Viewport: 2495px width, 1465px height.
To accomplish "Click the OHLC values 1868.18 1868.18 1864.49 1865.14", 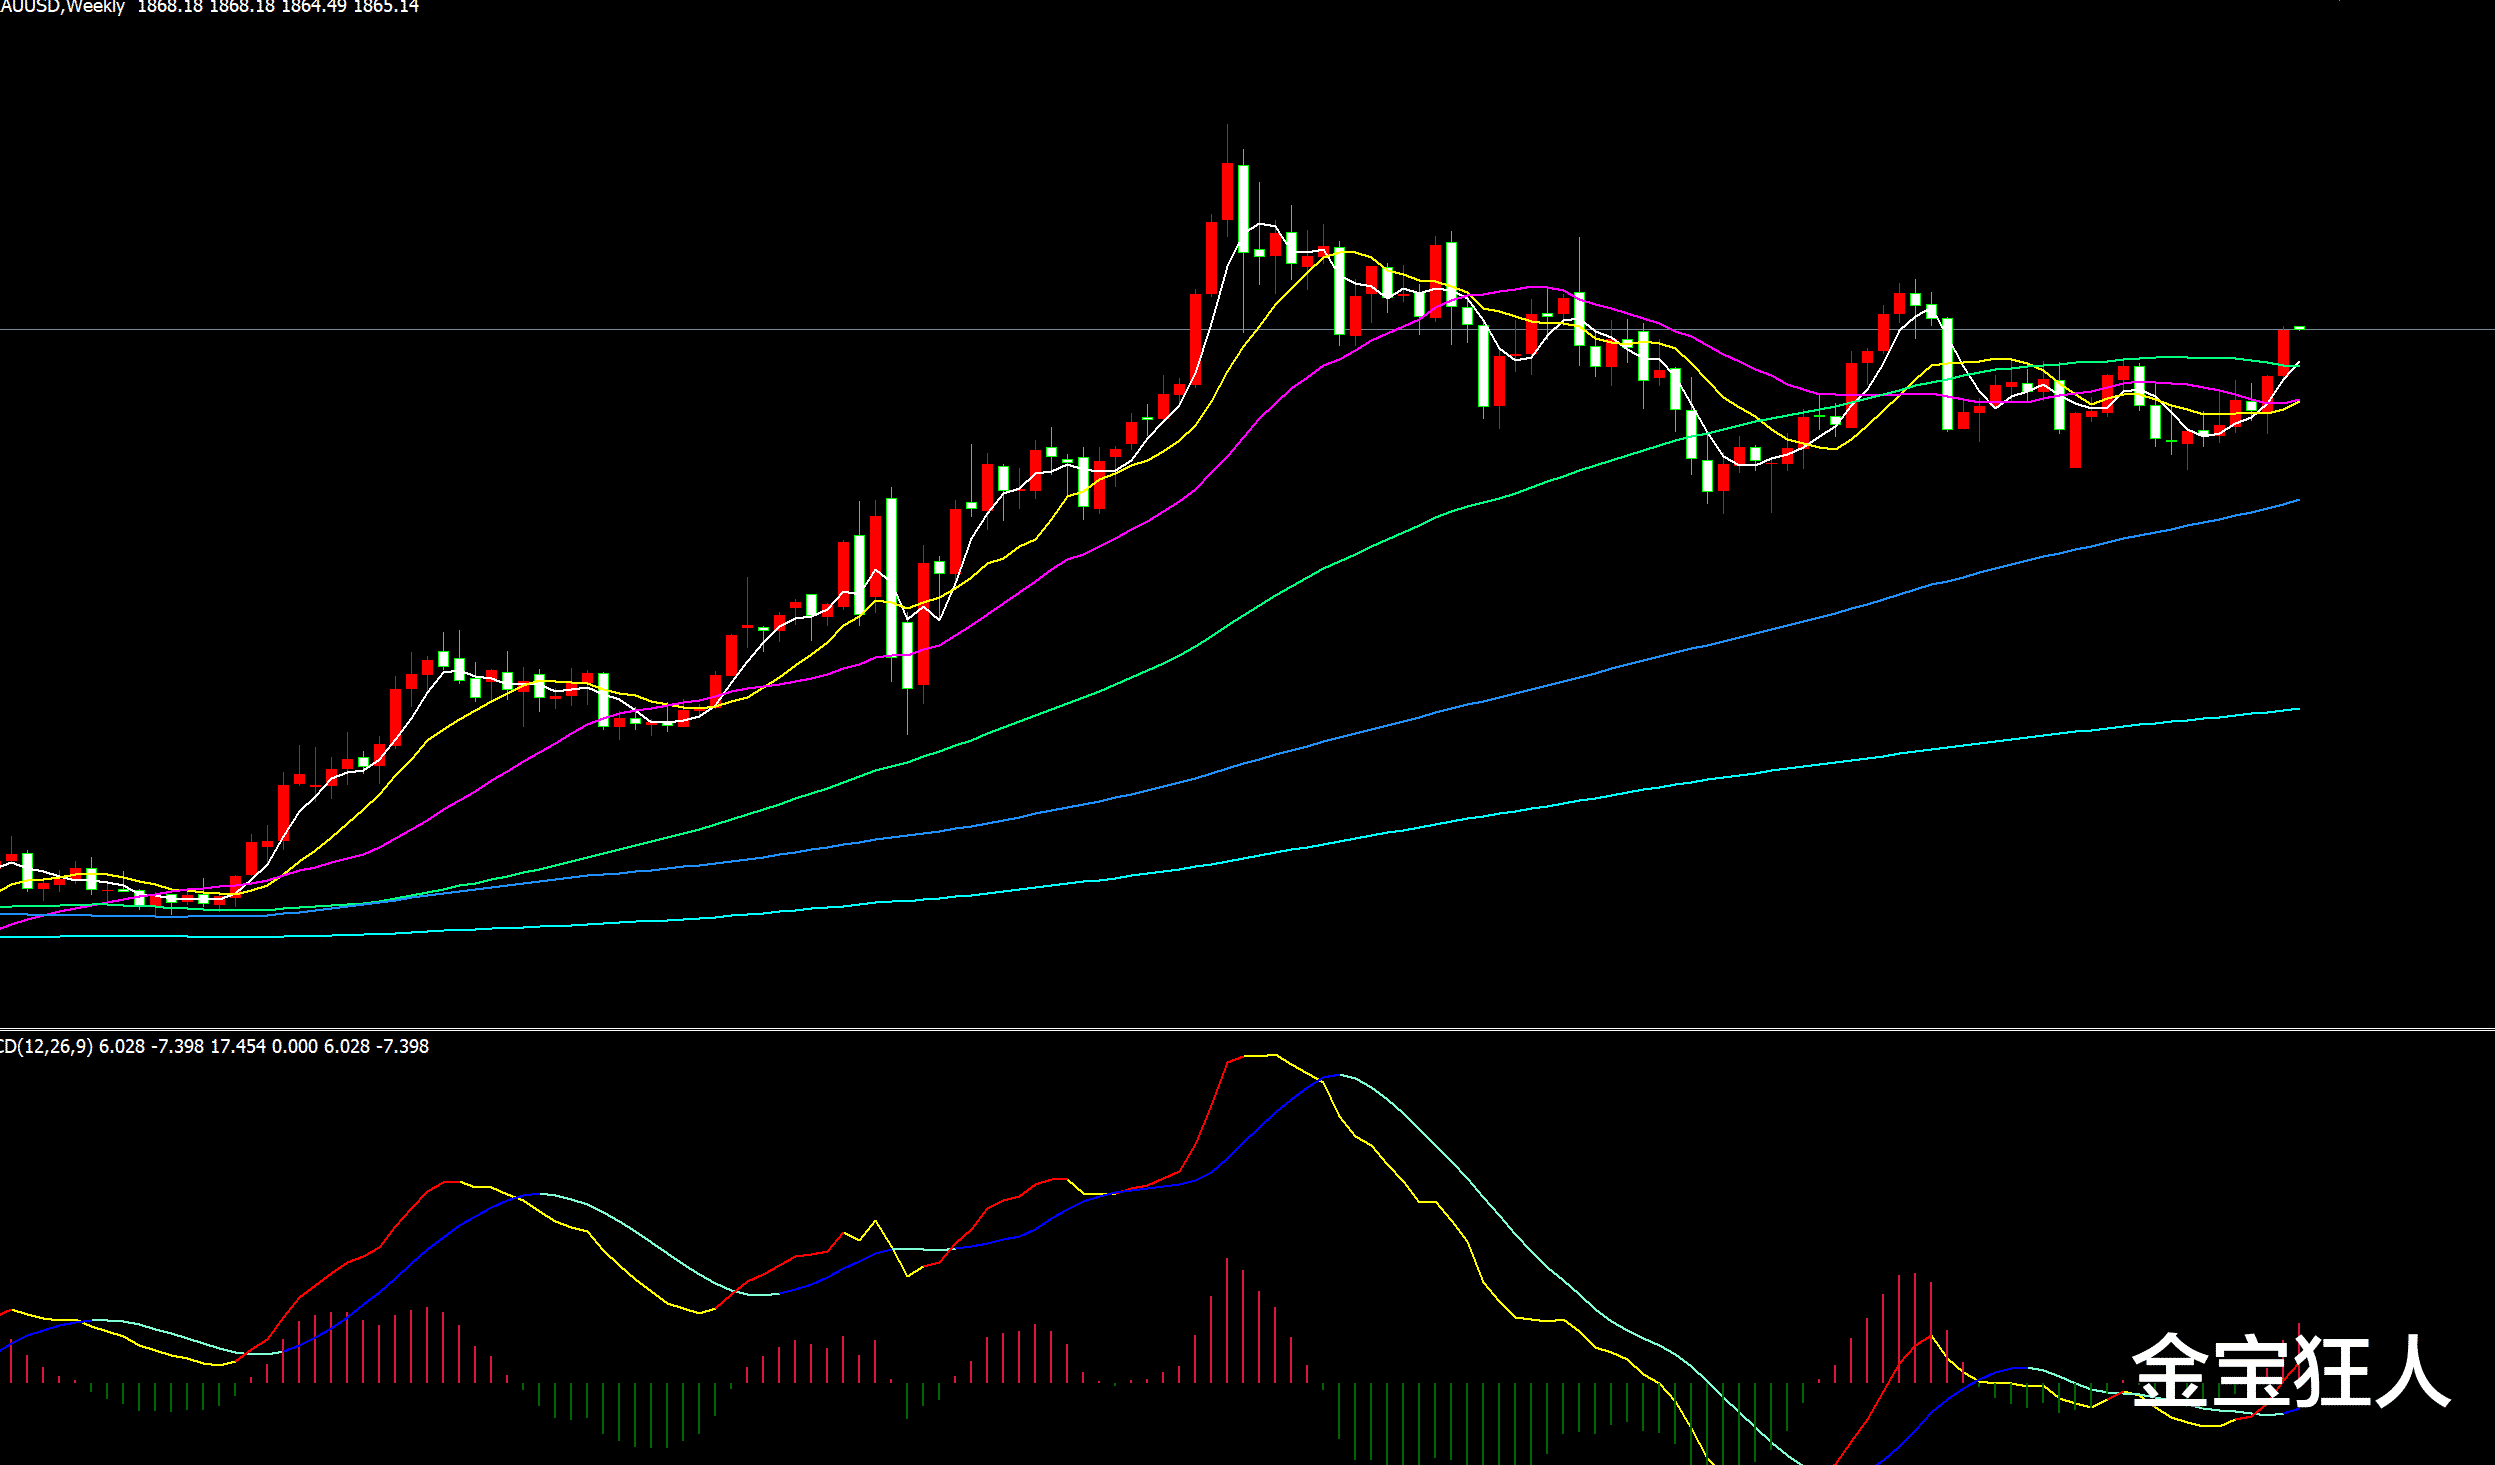I will pos(278,7).
